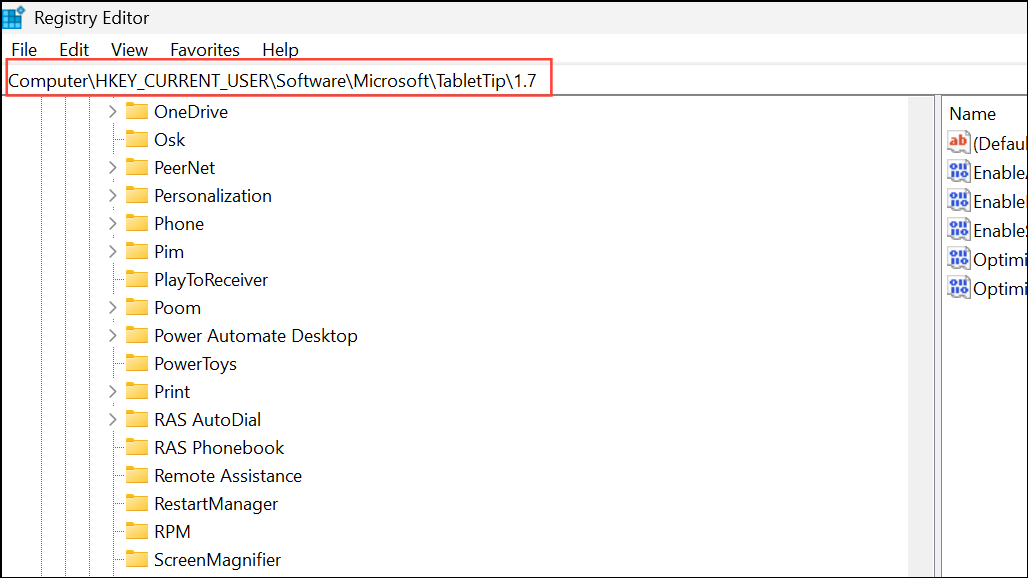1028x578 pixels.
Task: Expand the Personalization key
Action: 113,196
